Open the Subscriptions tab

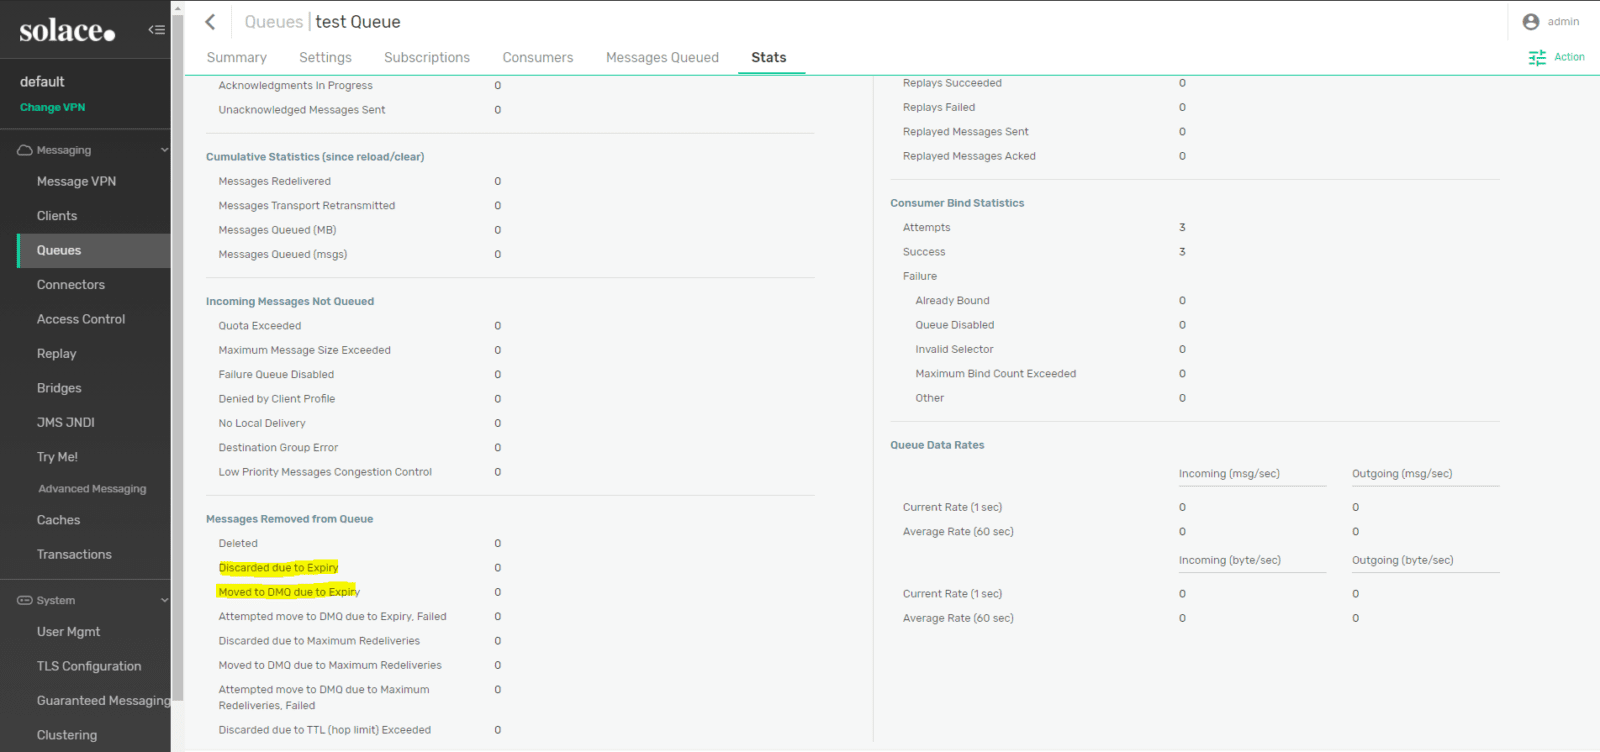click(427, 58)
